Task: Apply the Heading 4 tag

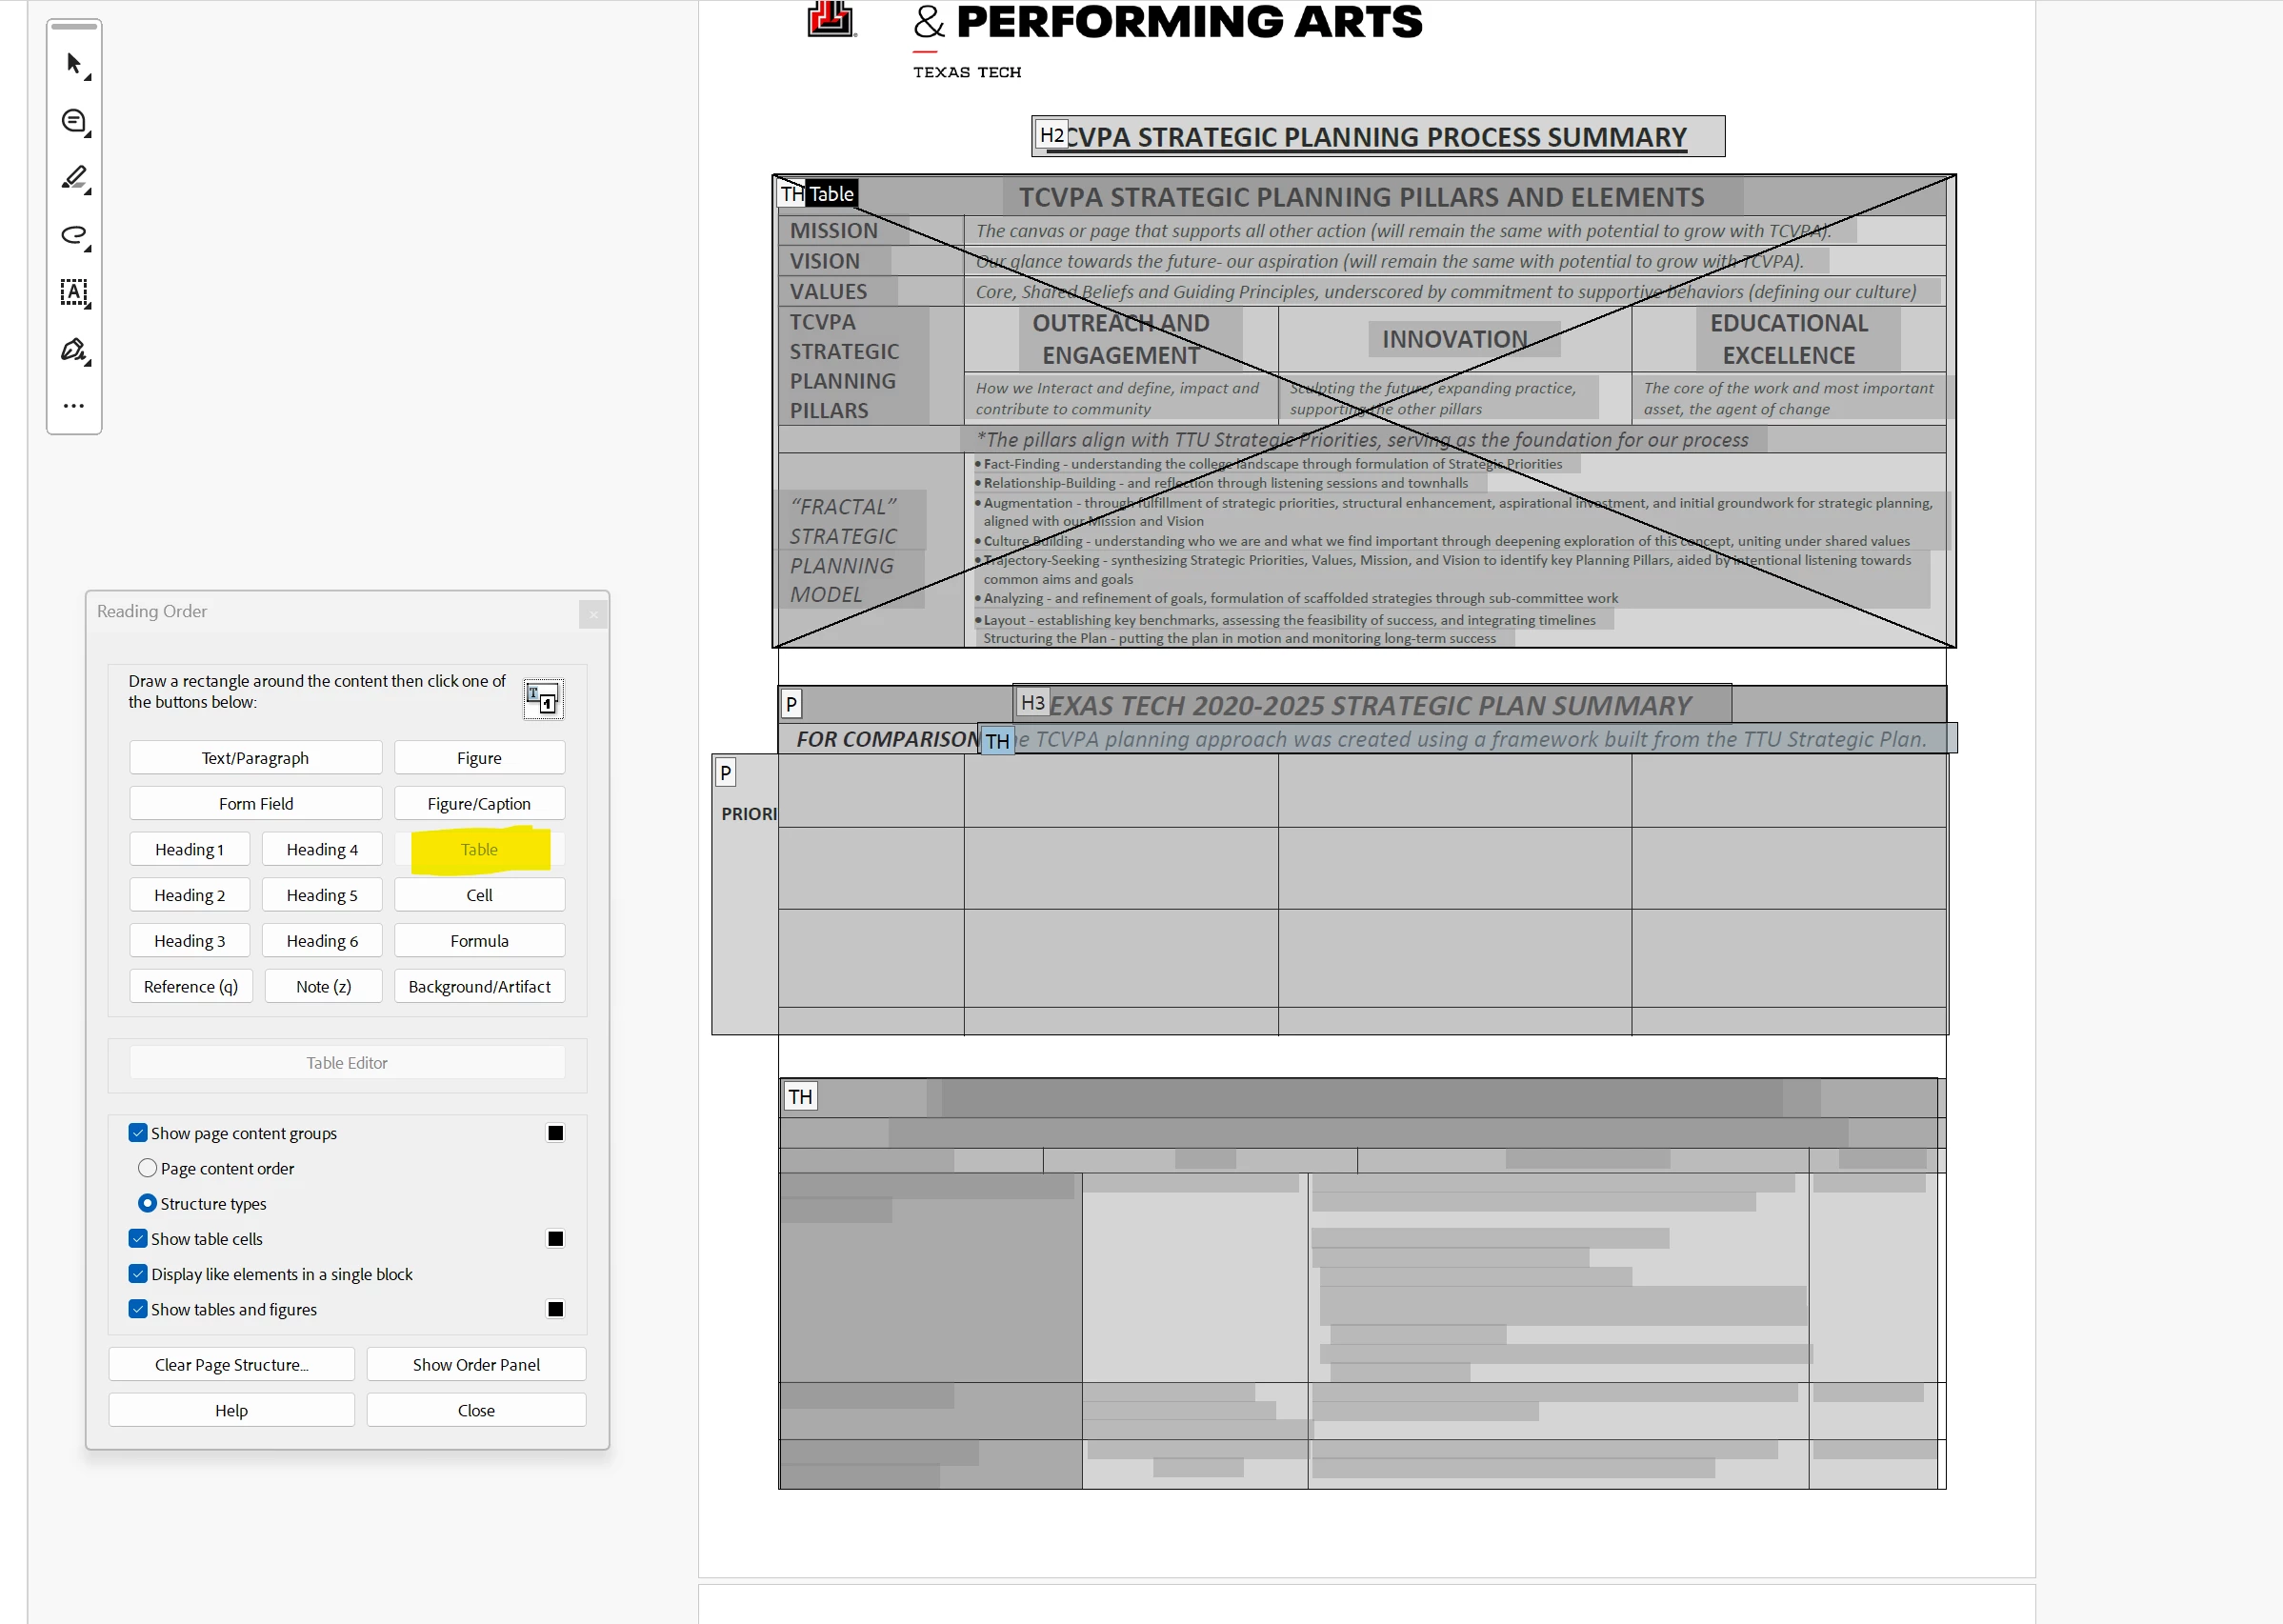Action: (322, 849)
